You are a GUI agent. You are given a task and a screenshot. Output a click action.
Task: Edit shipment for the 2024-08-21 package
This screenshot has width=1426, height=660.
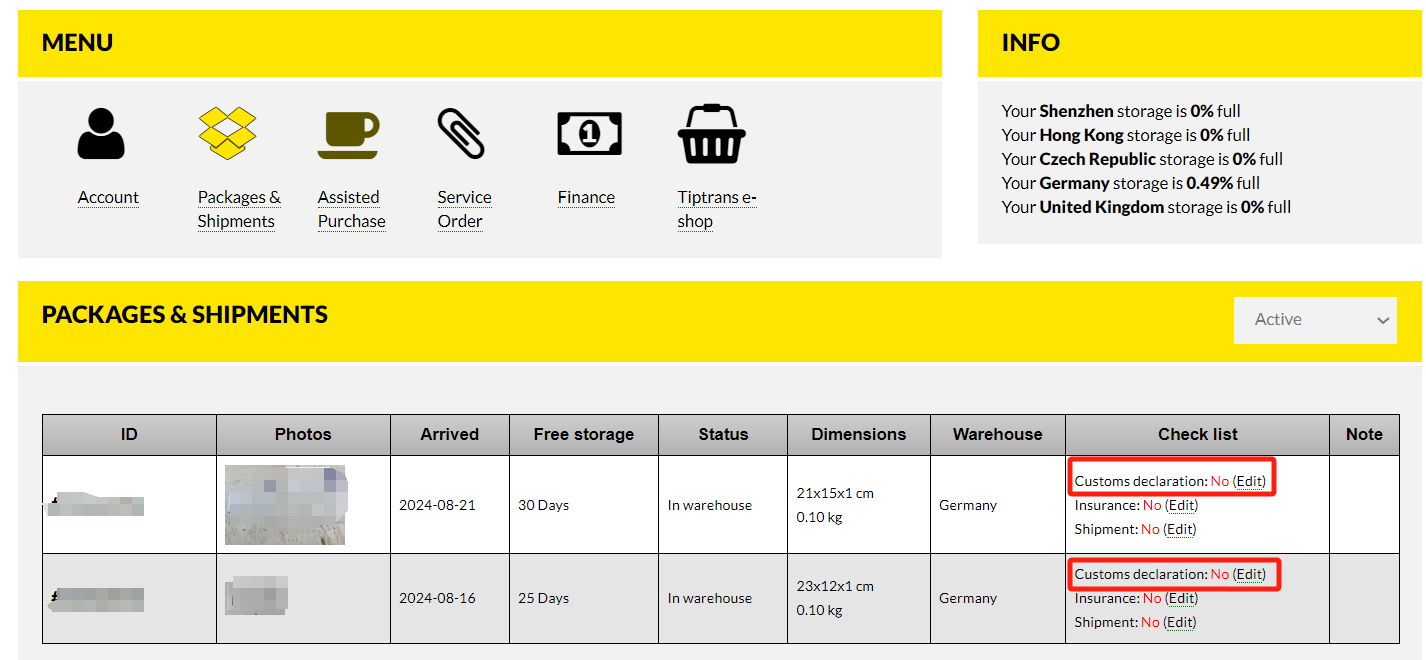[x=1180, y=529]
